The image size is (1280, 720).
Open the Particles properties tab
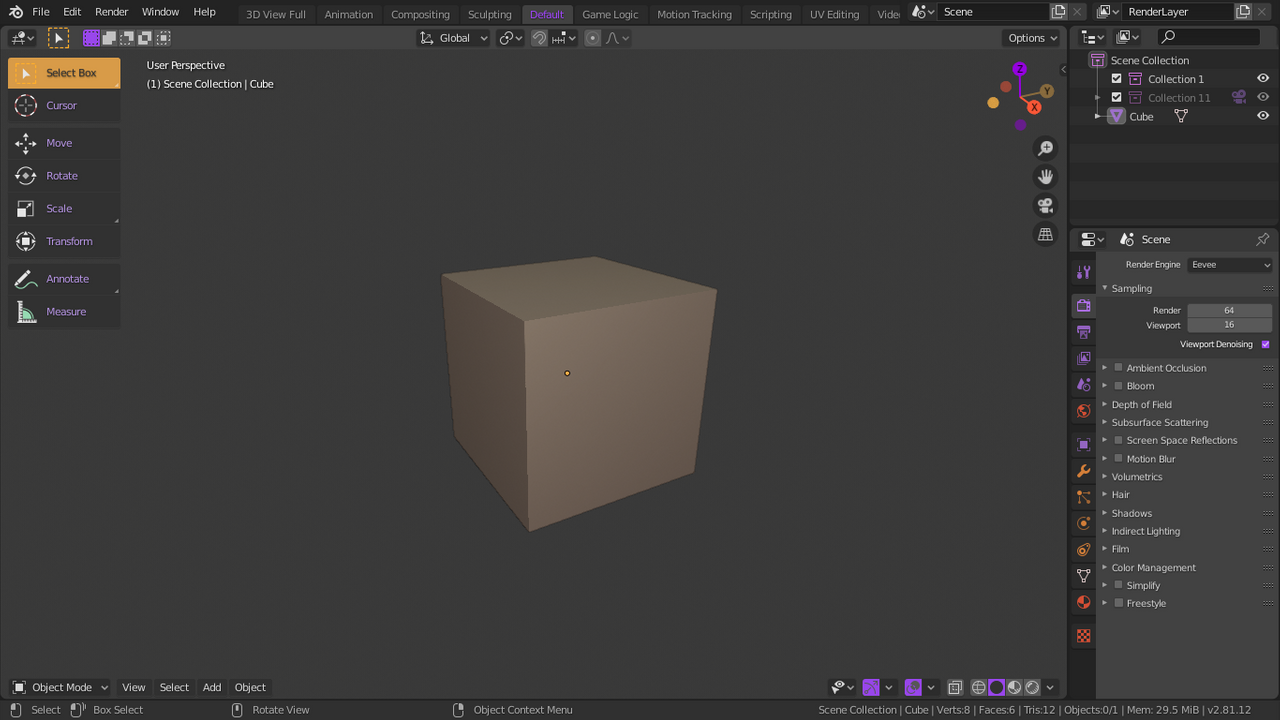pyautogui.click(x=1083, y=497)
